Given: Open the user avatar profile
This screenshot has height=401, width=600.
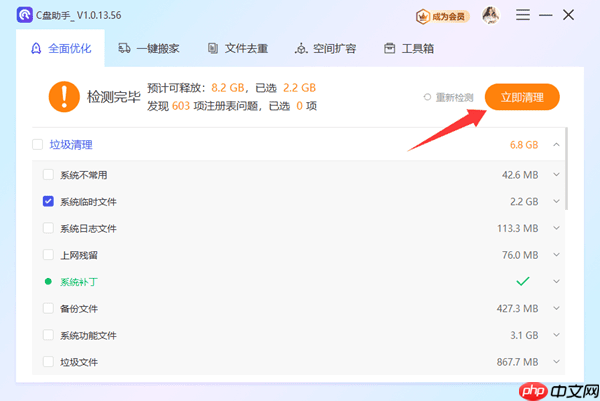Looking at the screenshot, I should tap(490, 16).
